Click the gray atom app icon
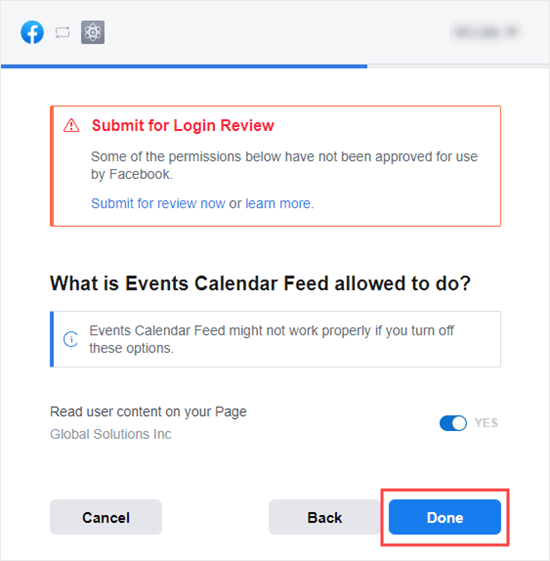The width and height of the screenshot is (550, 561). (93, 32)
